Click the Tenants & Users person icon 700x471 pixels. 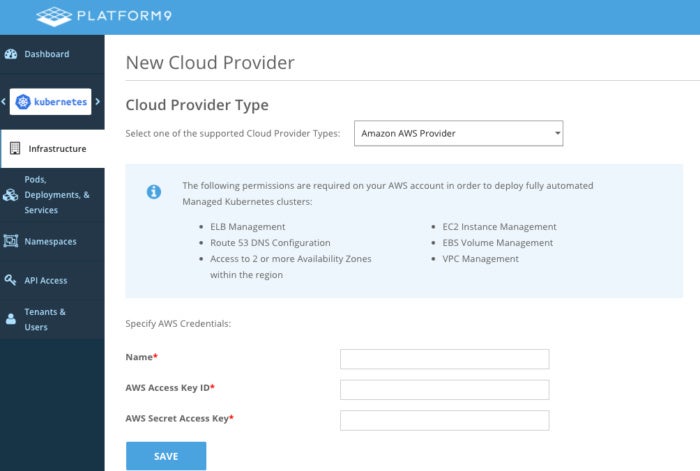coord(11,319)
